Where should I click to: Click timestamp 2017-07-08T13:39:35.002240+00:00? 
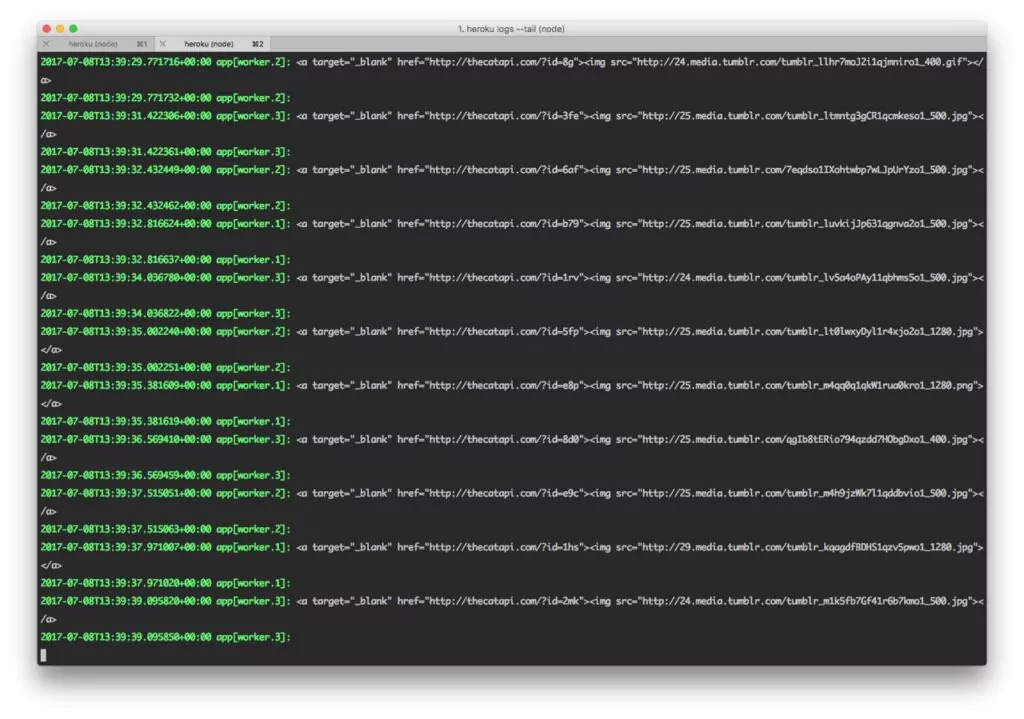click(126, 331)
